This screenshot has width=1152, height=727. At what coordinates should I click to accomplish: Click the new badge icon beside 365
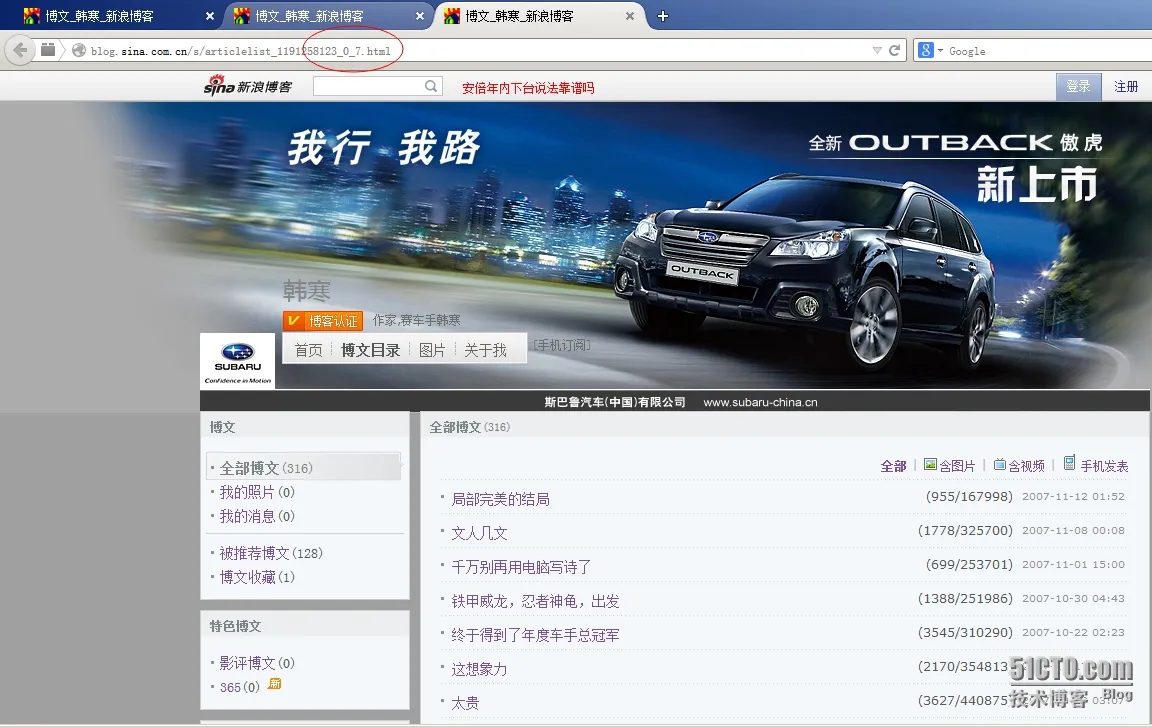tap(274, 684)
